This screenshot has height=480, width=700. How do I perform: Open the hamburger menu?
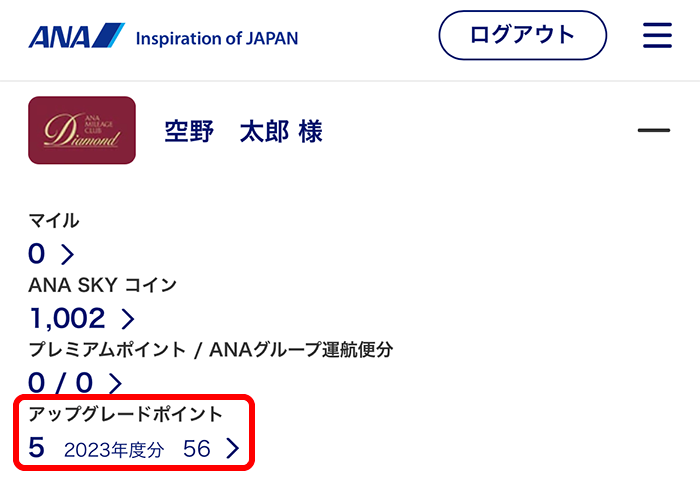pyautogui.click(x=657, y=36)
